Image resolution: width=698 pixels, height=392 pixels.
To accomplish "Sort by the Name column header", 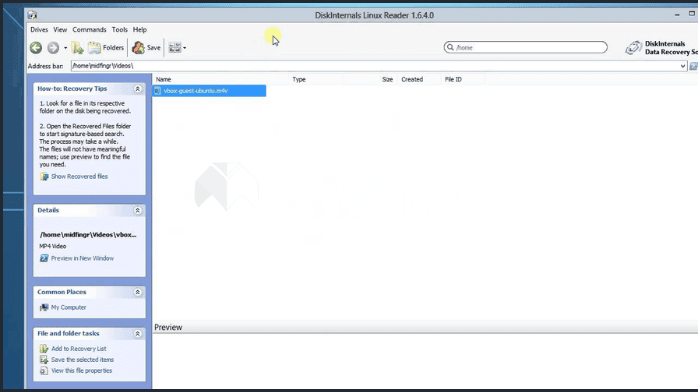I will tap(163, 79).
